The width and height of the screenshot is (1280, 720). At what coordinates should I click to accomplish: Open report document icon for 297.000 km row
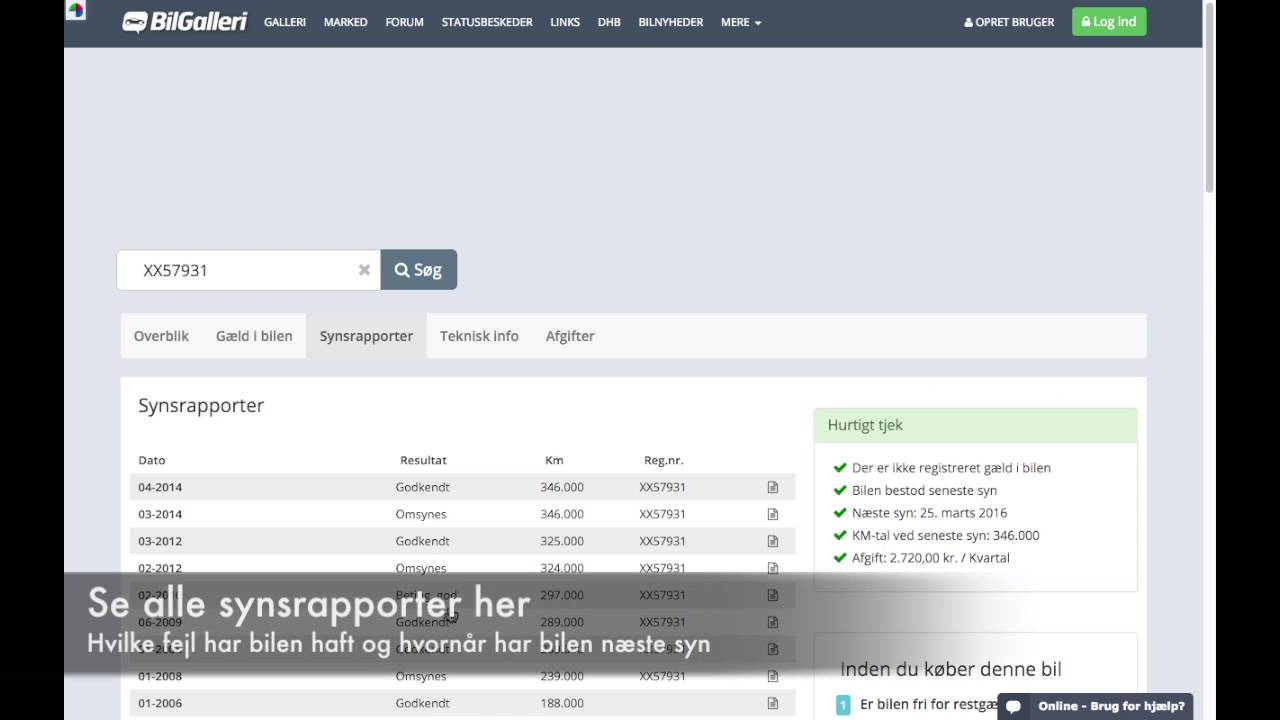tap(773, 595)
